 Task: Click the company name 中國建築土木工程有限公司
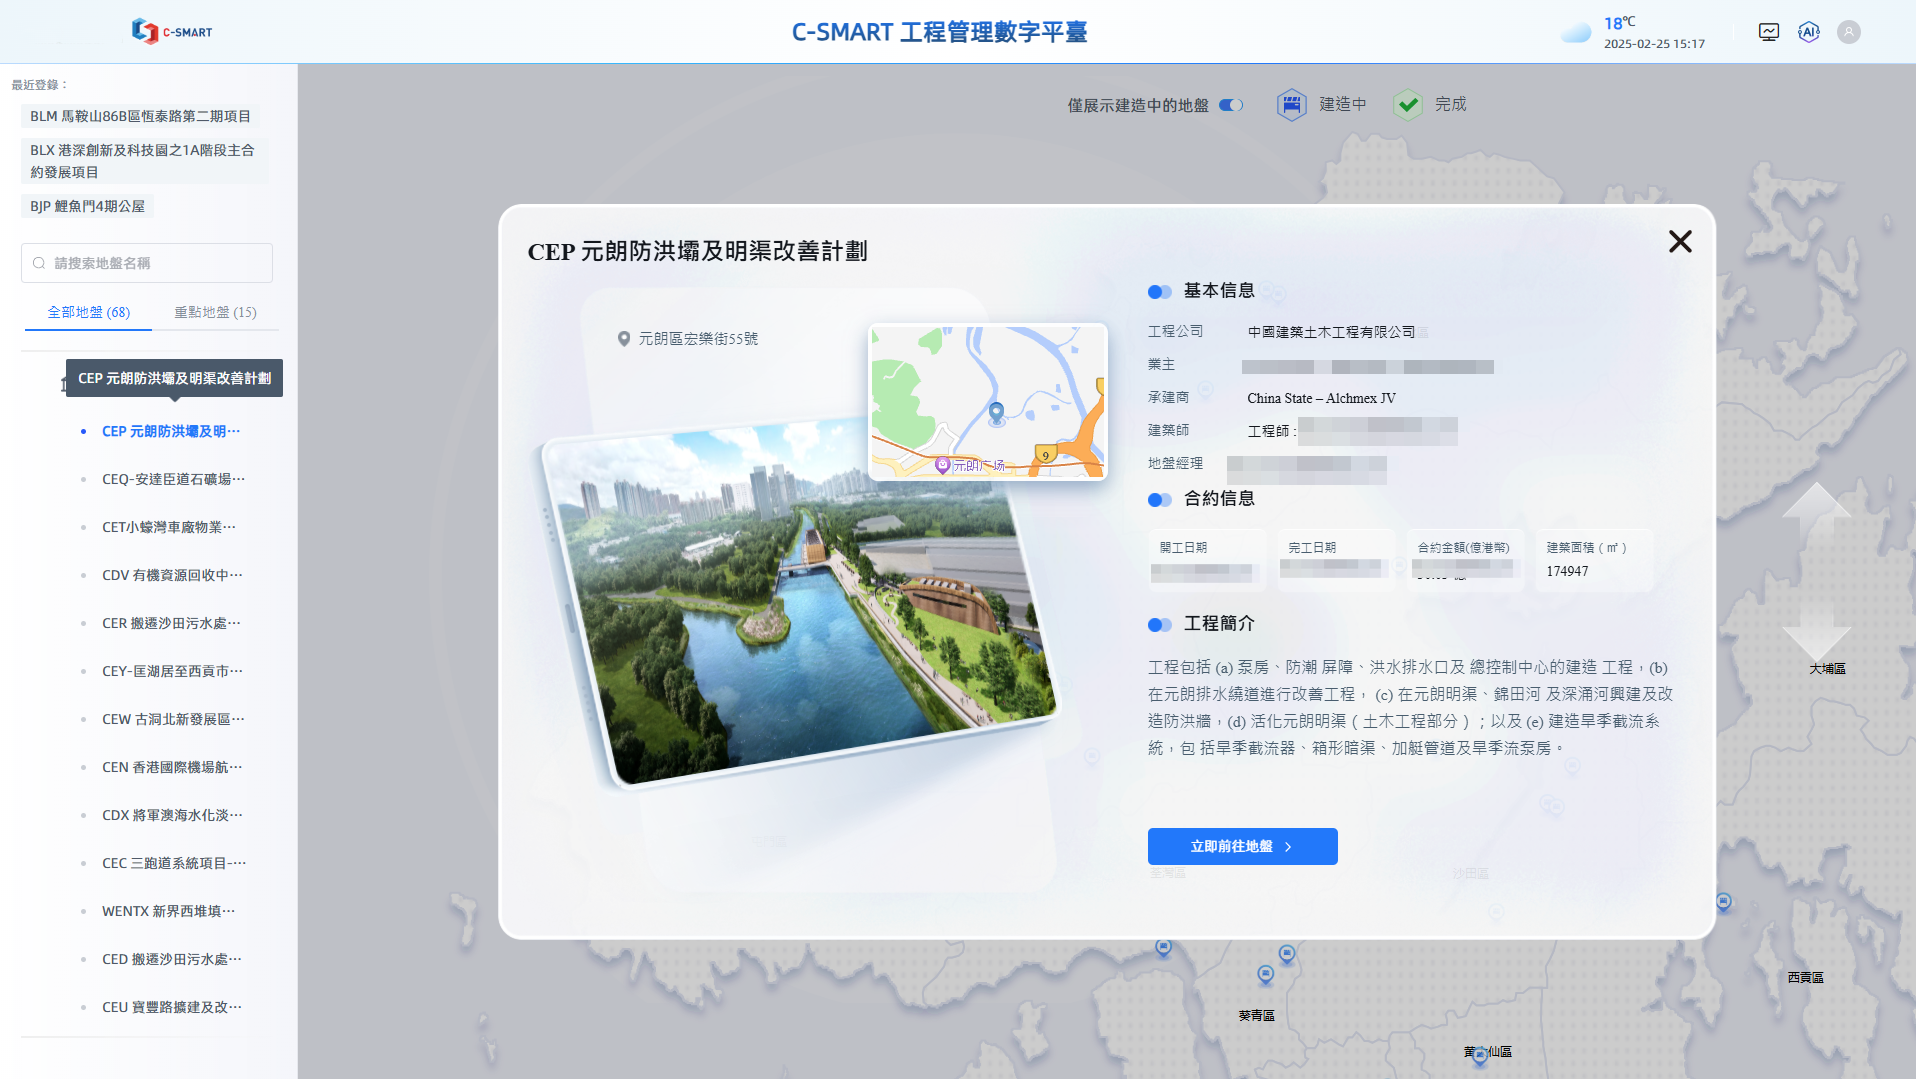tap(1331, 332)
